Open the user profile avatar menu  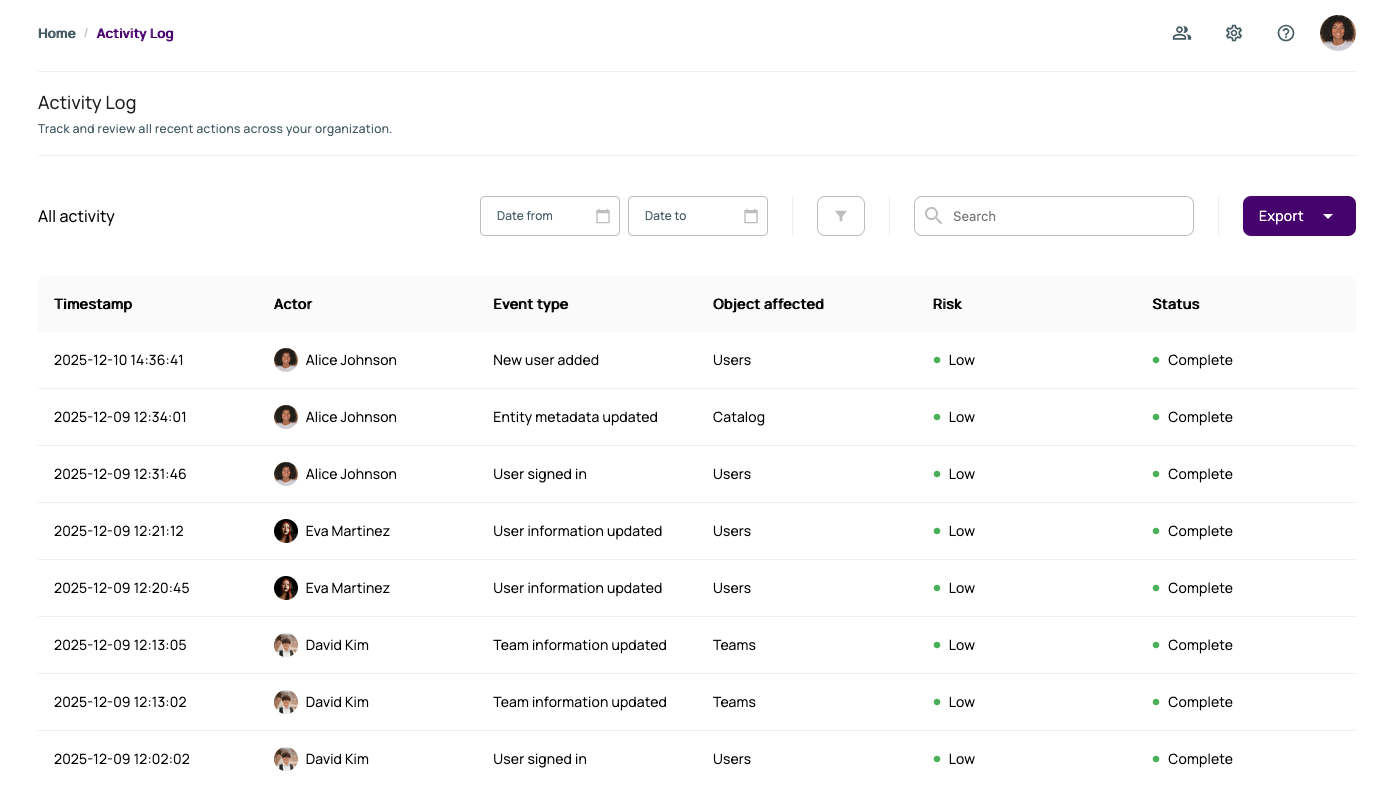(1337, 33)
